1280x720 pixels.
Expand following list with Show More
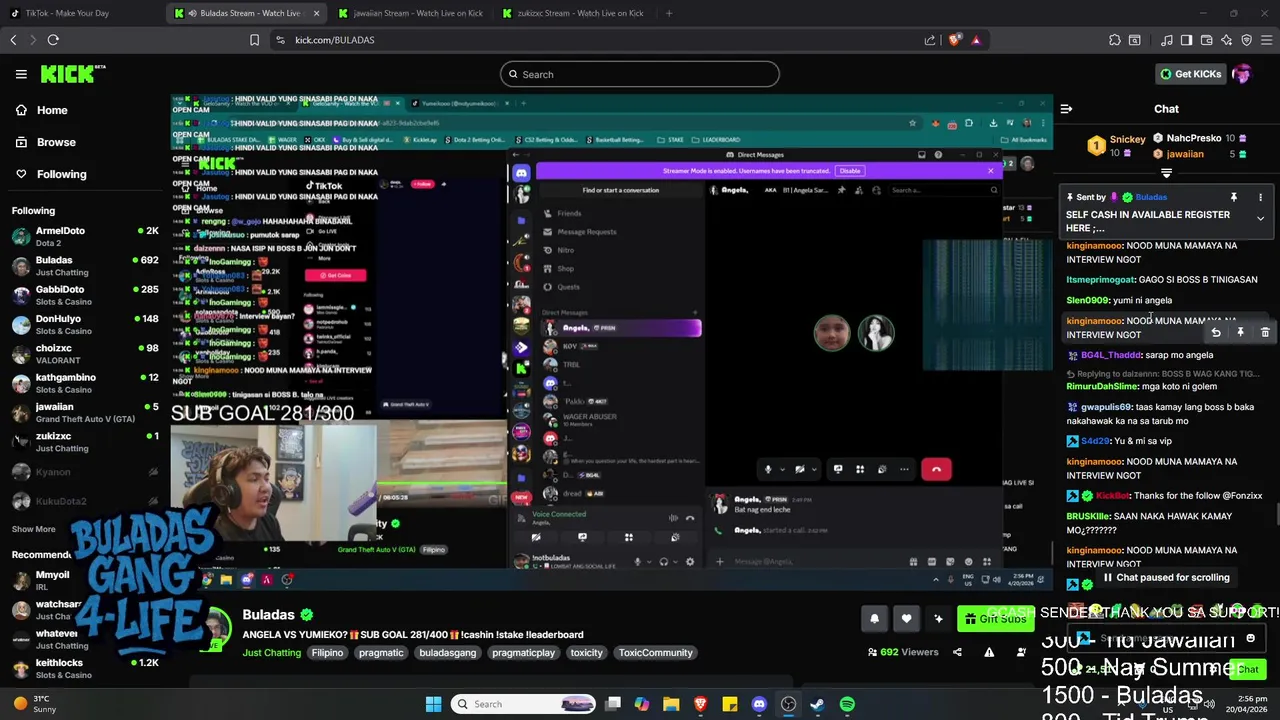(x=34, y=529)
